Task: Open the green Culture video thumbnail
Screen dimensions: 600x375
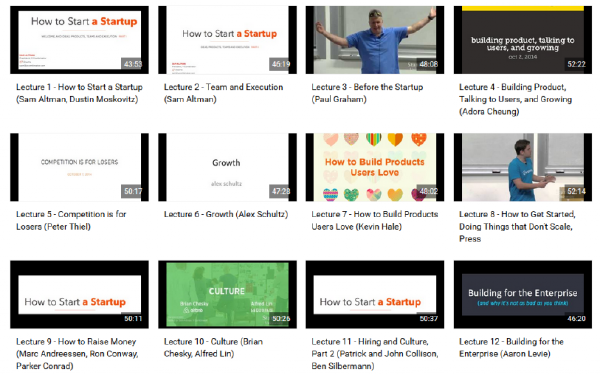Action: pos(227,294)
